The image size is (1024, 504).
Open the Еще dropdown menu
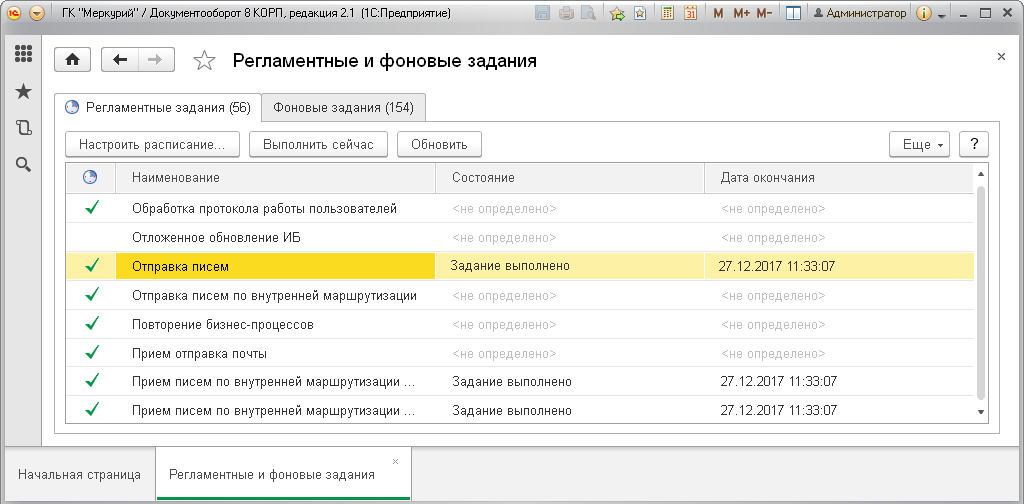(x=920, y=144)
